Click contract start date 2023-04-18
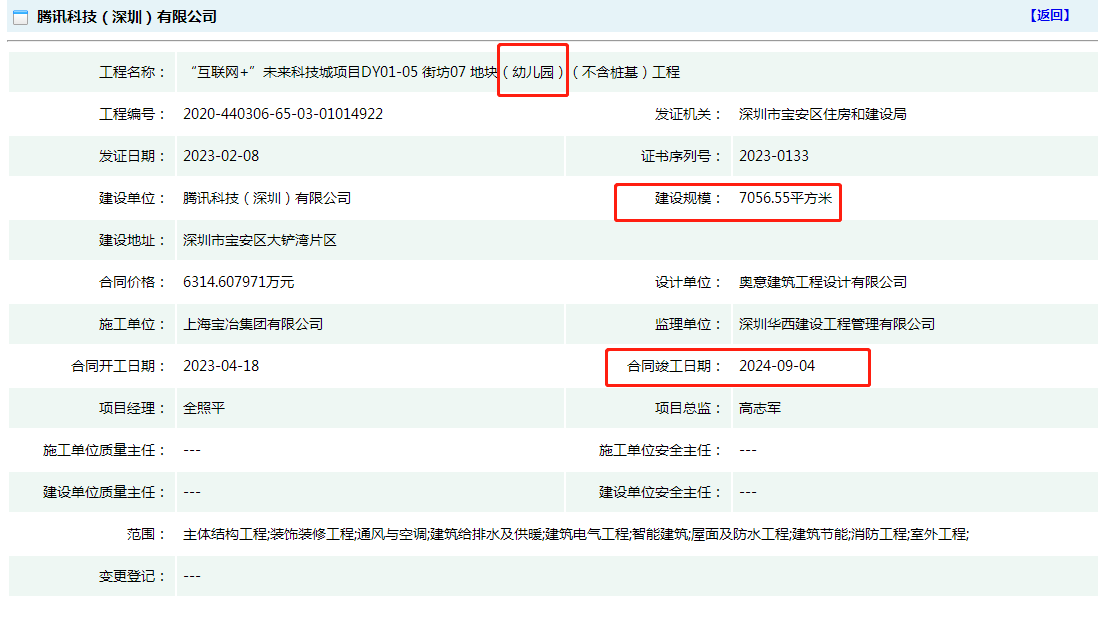Screen dimensions: 1098x639 (x=221, y=366)
